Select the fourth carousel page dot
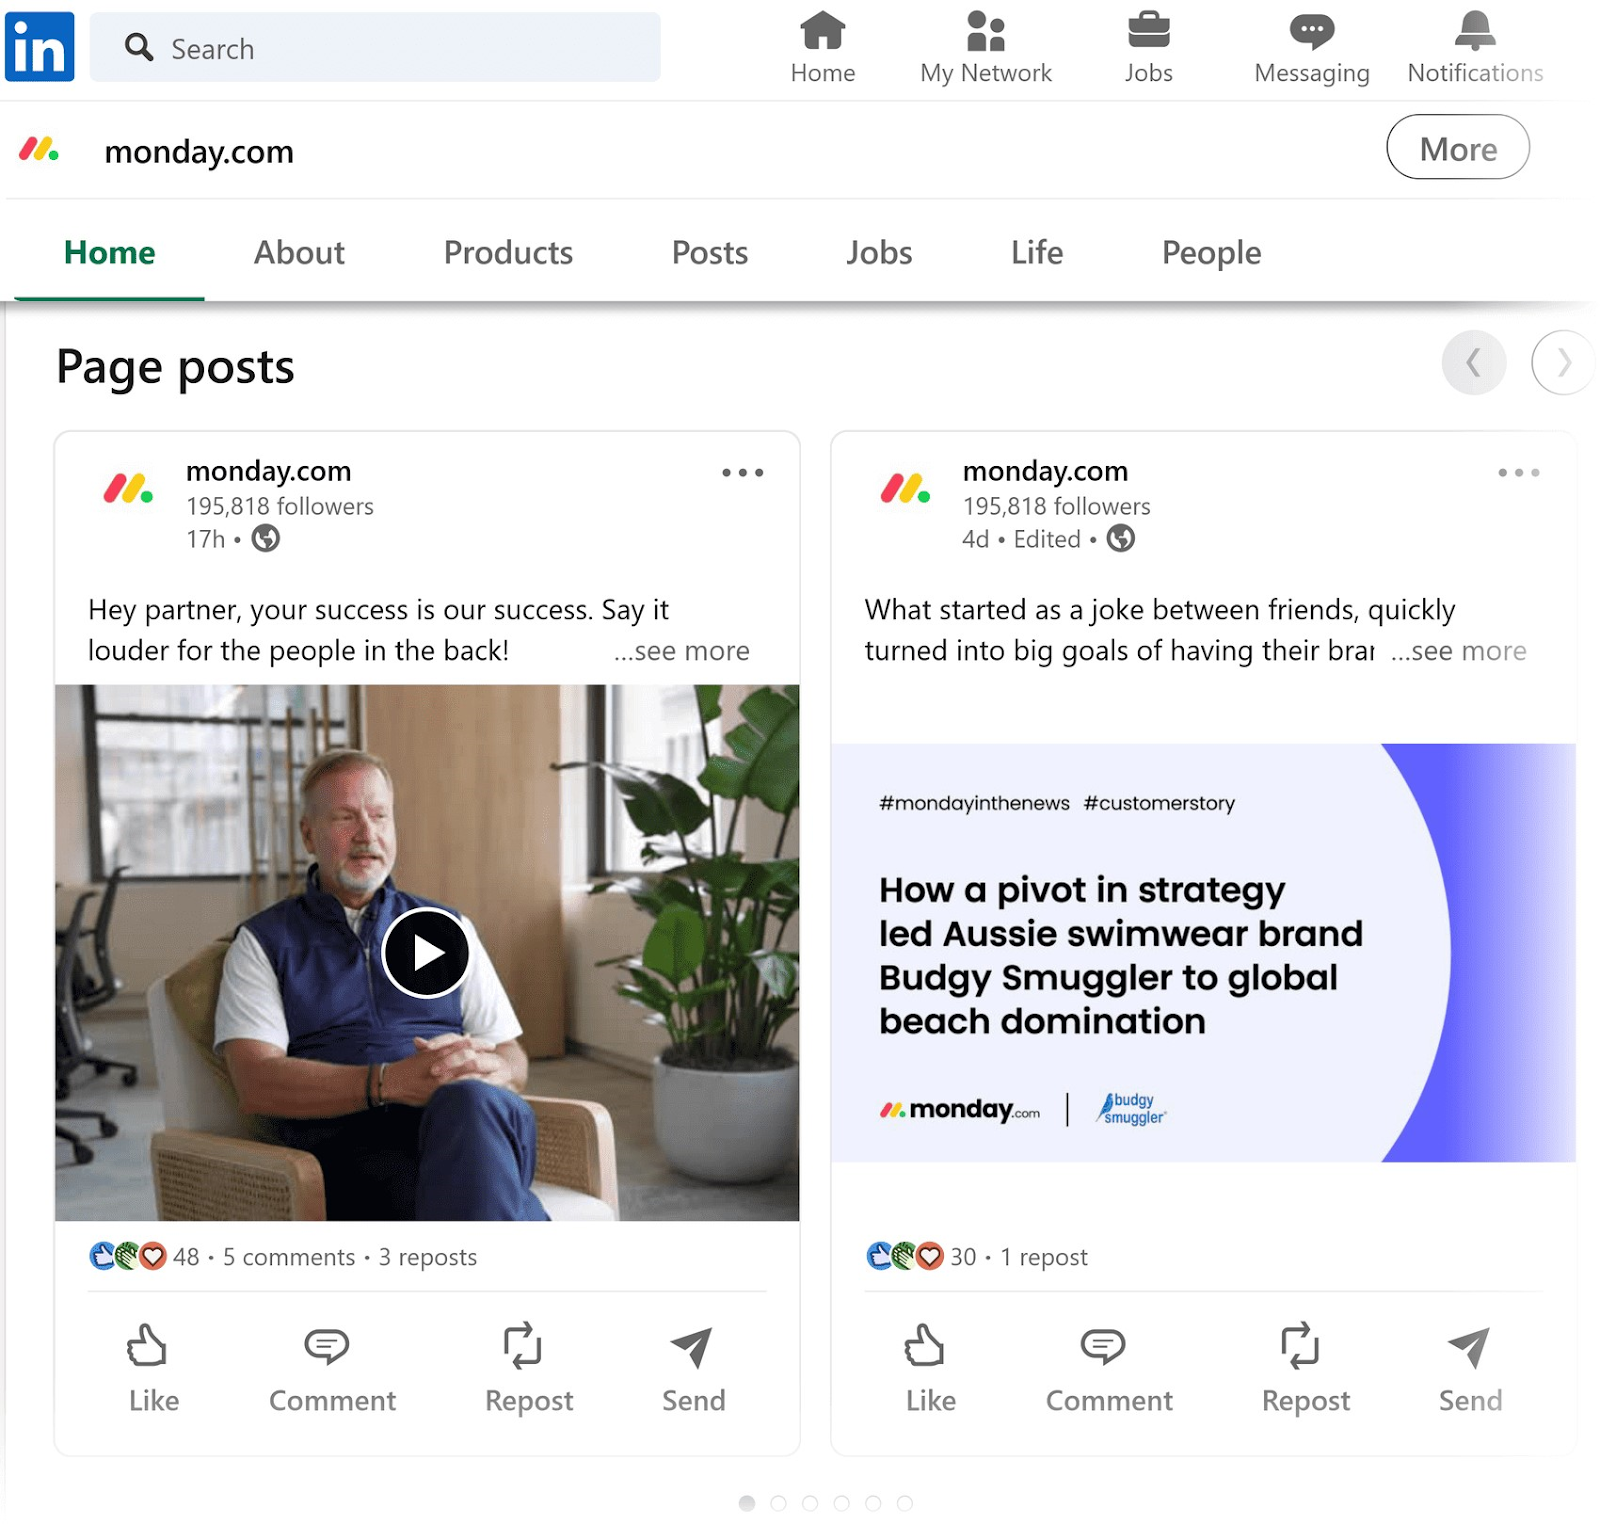1600x1524 pixels. point(841,1503)
